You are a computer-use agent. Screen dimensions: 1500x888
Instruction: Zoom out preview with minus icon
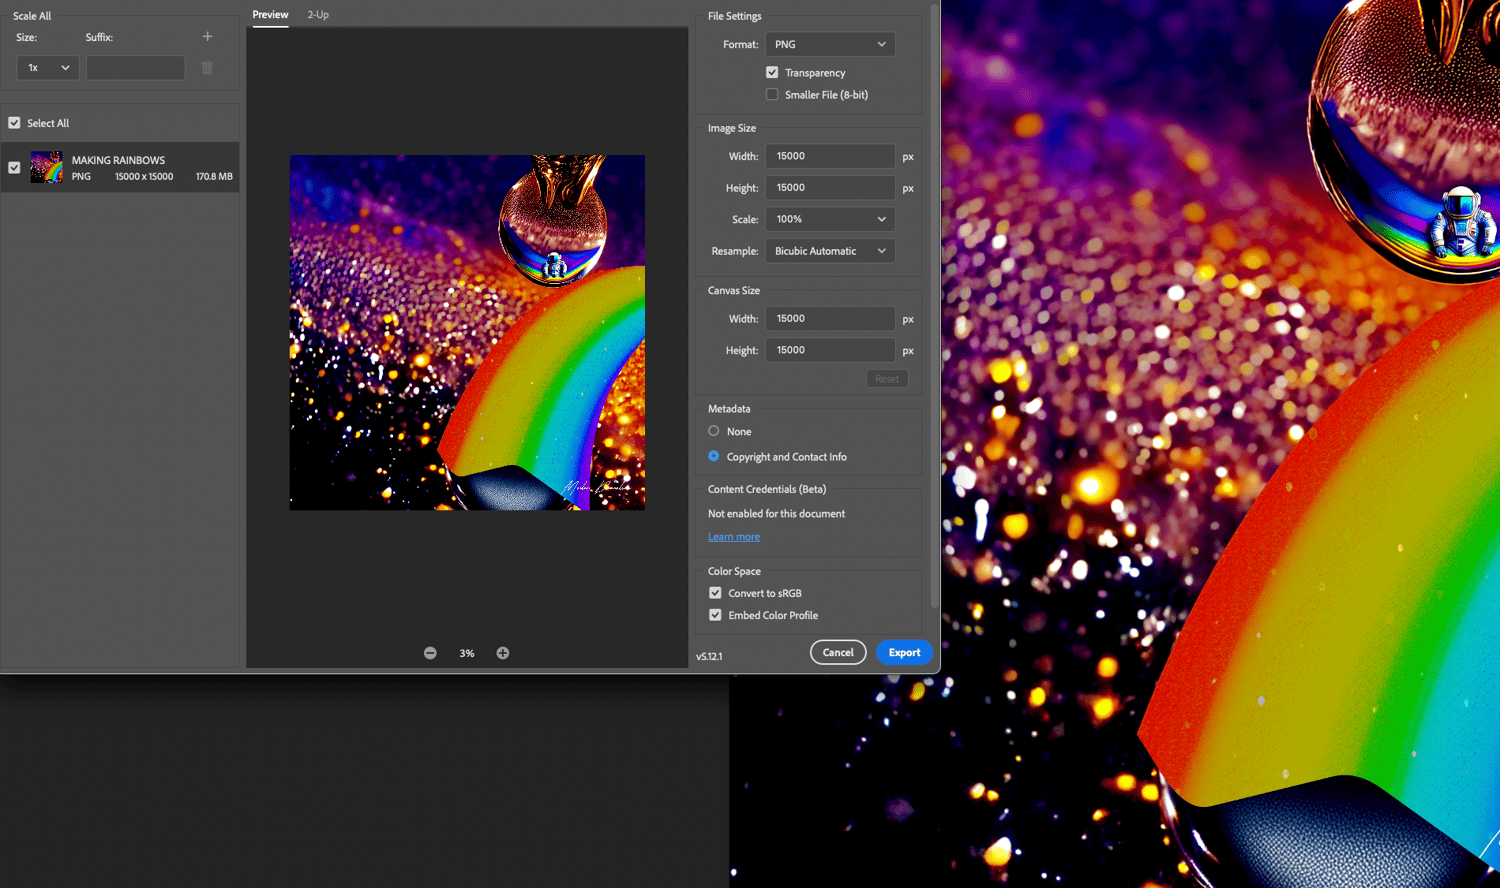[430, 653]
